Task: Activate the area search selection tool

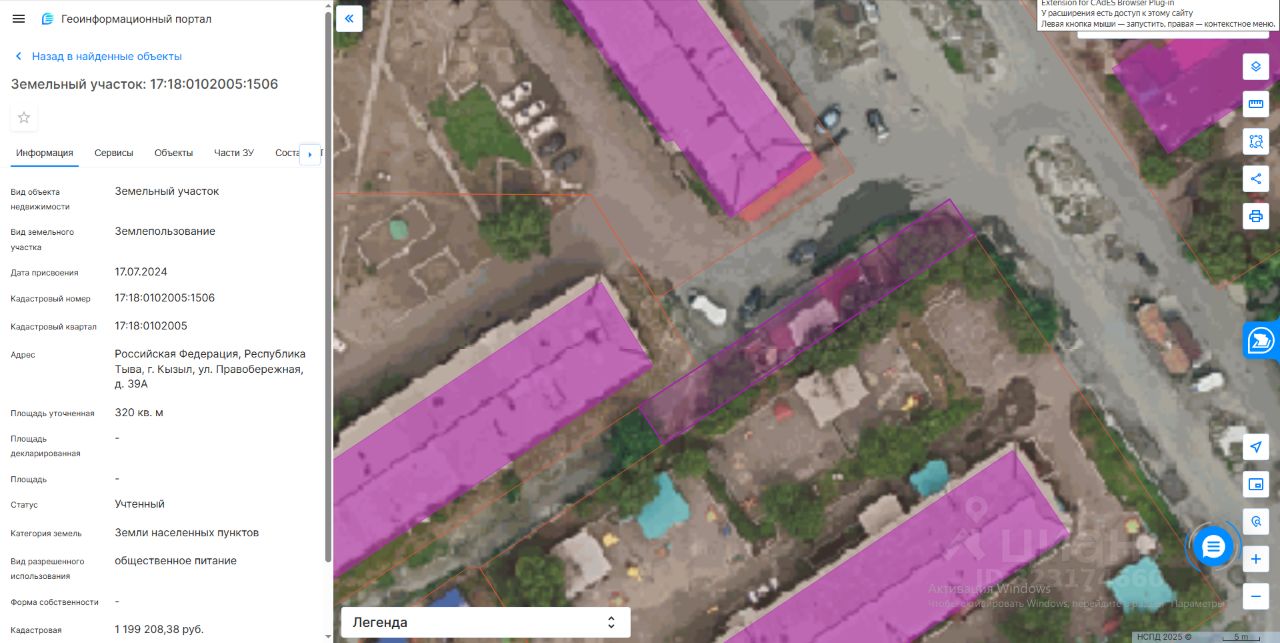Action: pyautogui.click(x=1256, y=141)
